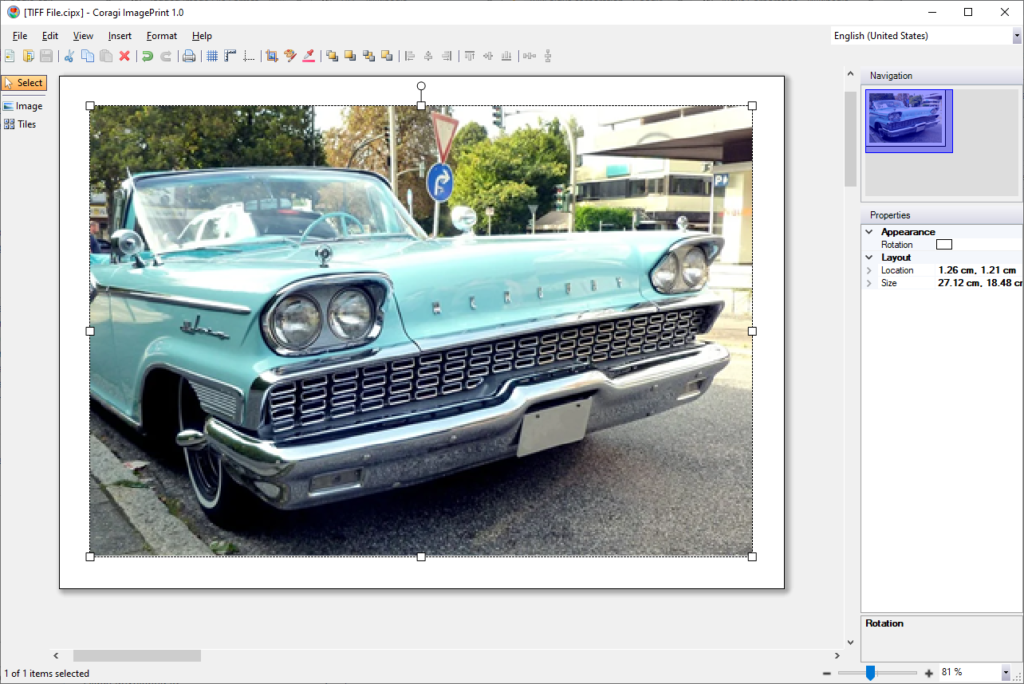Click the Distribute horizontally icon
Screen dimensions: 1024x684
(x=530, y=56)
